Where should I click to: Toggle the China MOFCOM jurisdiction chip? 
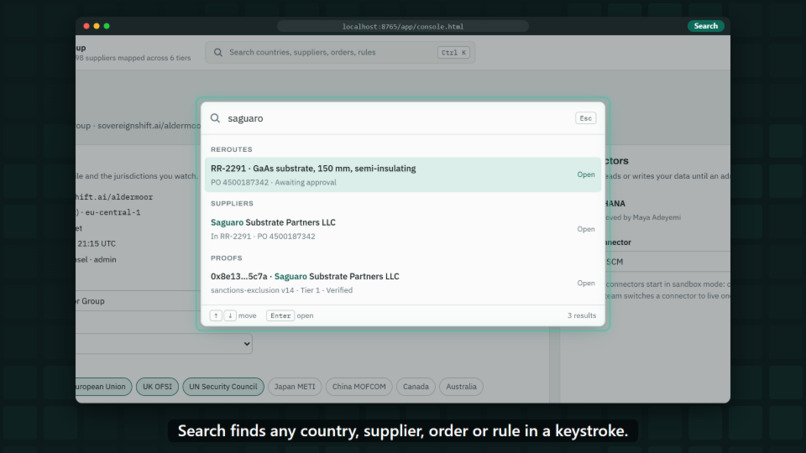(359, 387)
